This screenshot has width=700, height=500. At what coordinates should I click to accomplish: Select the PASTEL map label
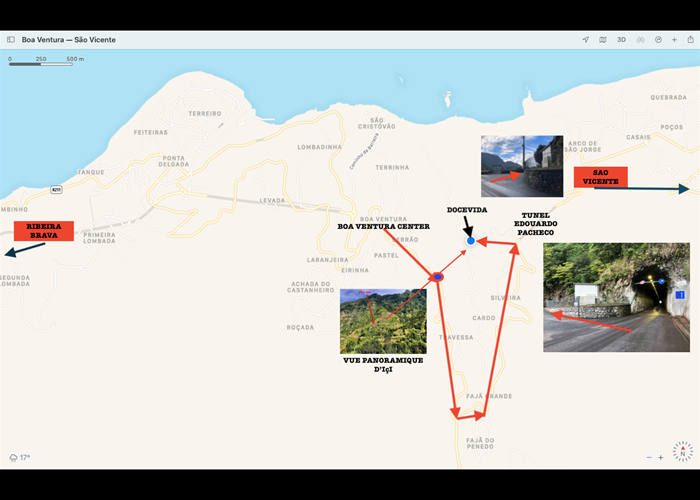(387, 255)
